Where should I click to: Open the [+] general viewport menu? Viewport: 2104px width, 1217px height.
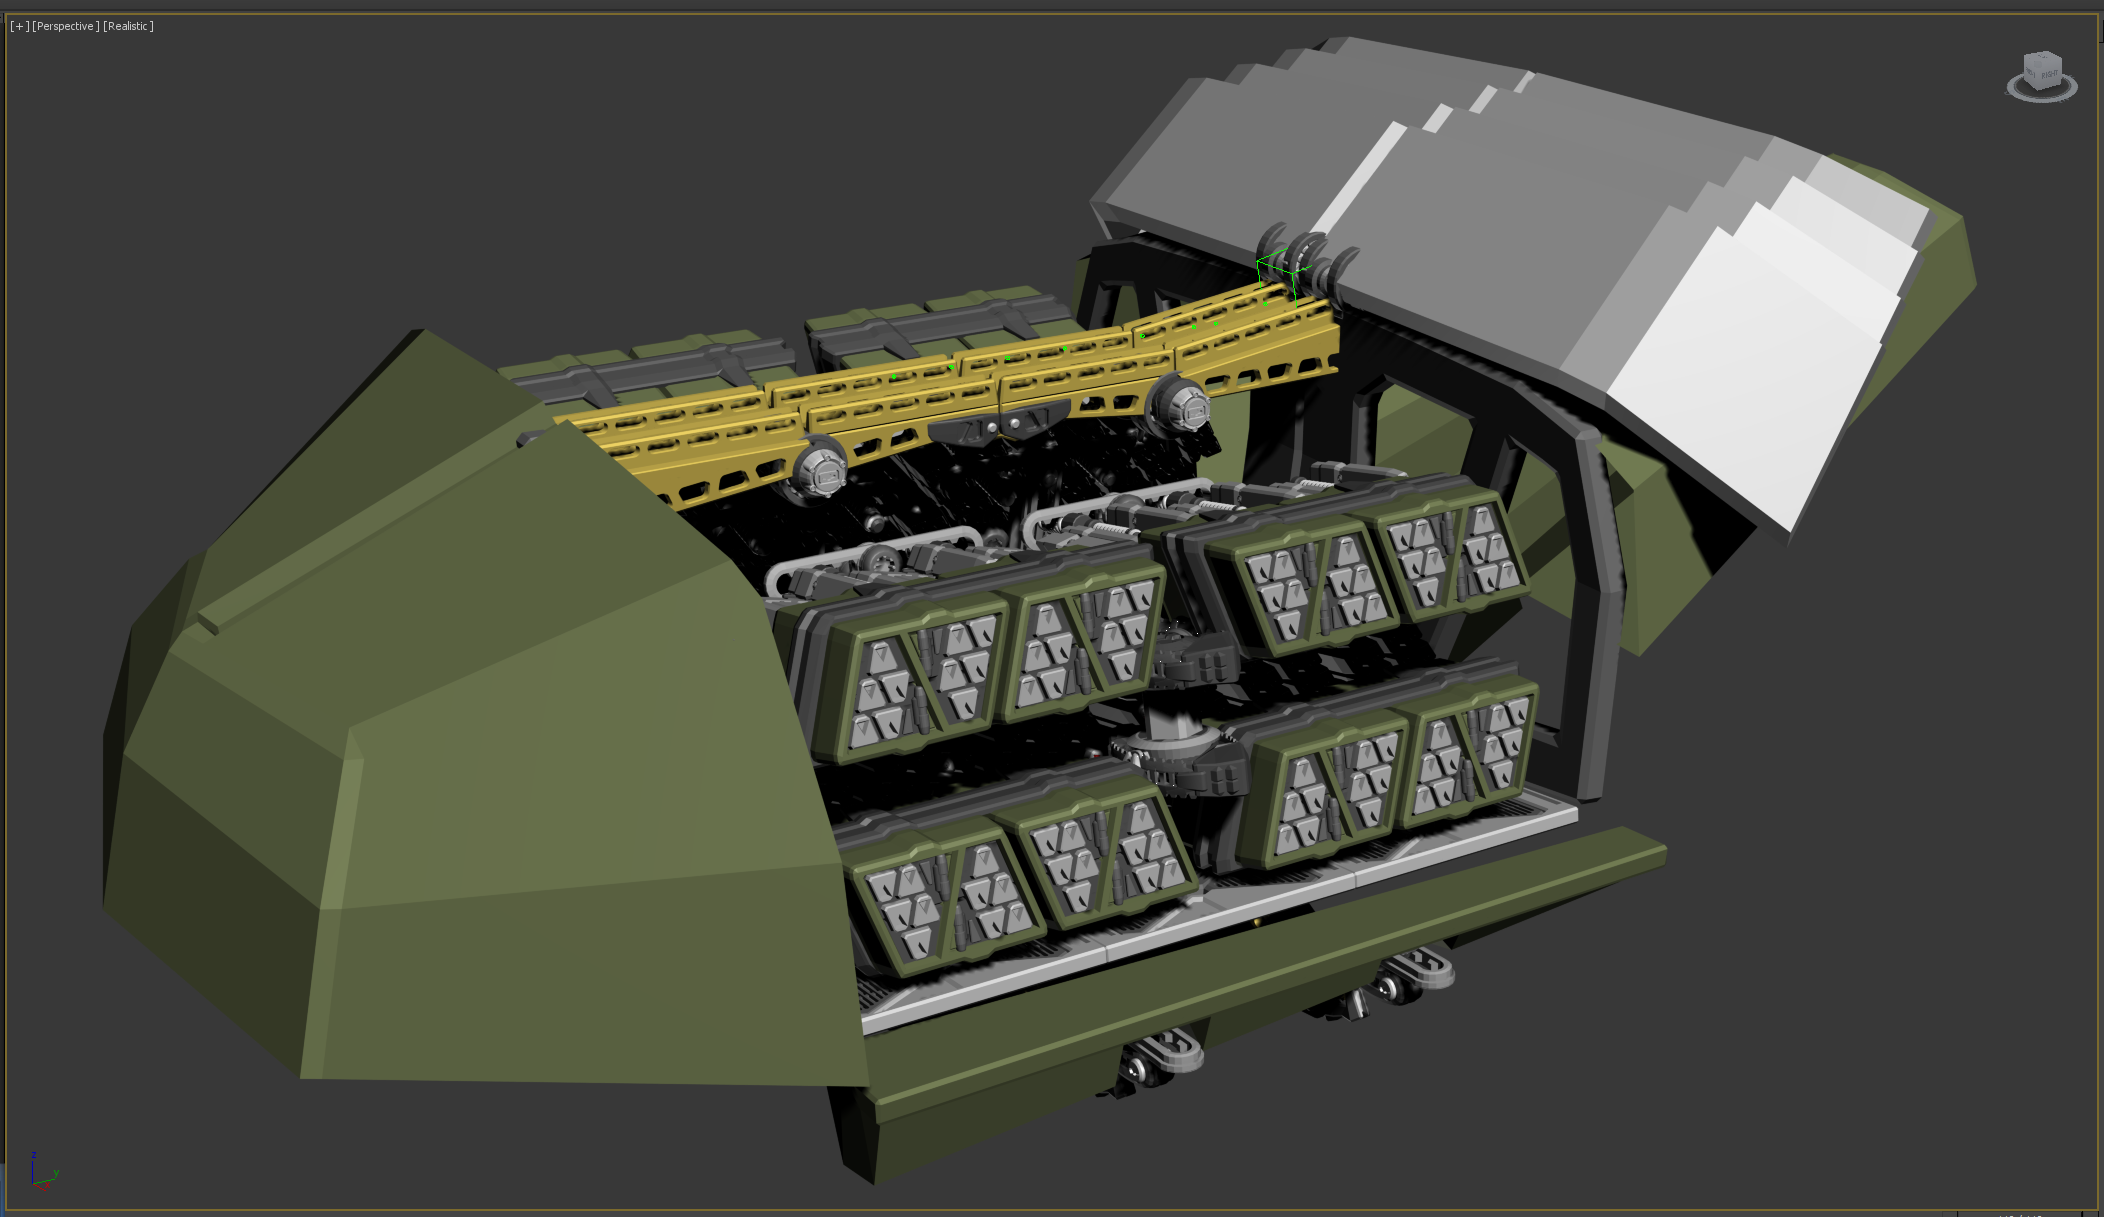click(x=19, y=26)
